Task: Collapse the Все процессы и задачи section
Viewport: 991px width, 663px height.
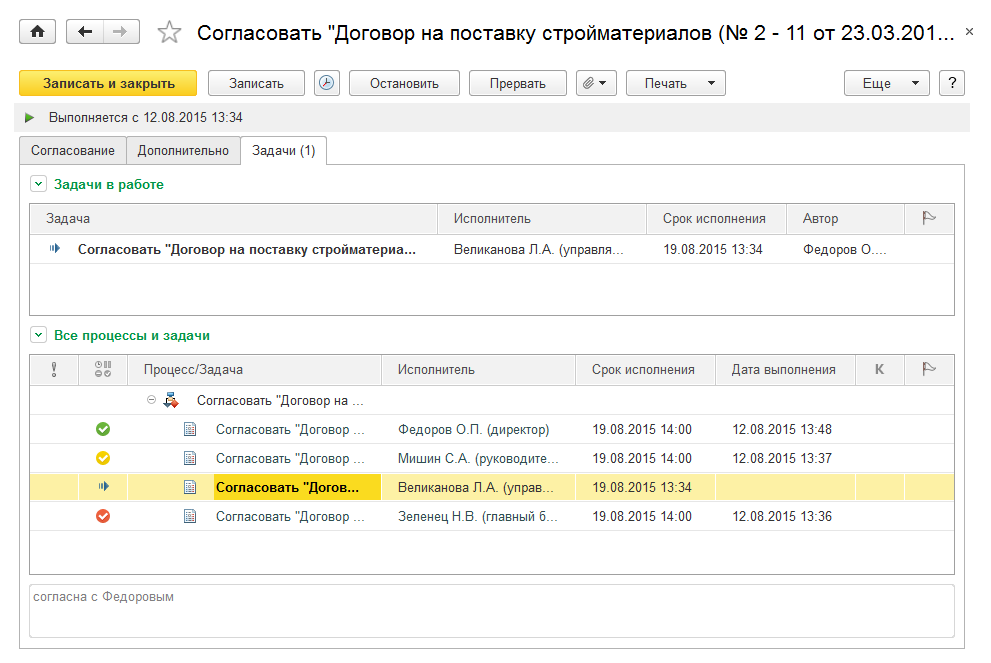Action: [38, 336]
